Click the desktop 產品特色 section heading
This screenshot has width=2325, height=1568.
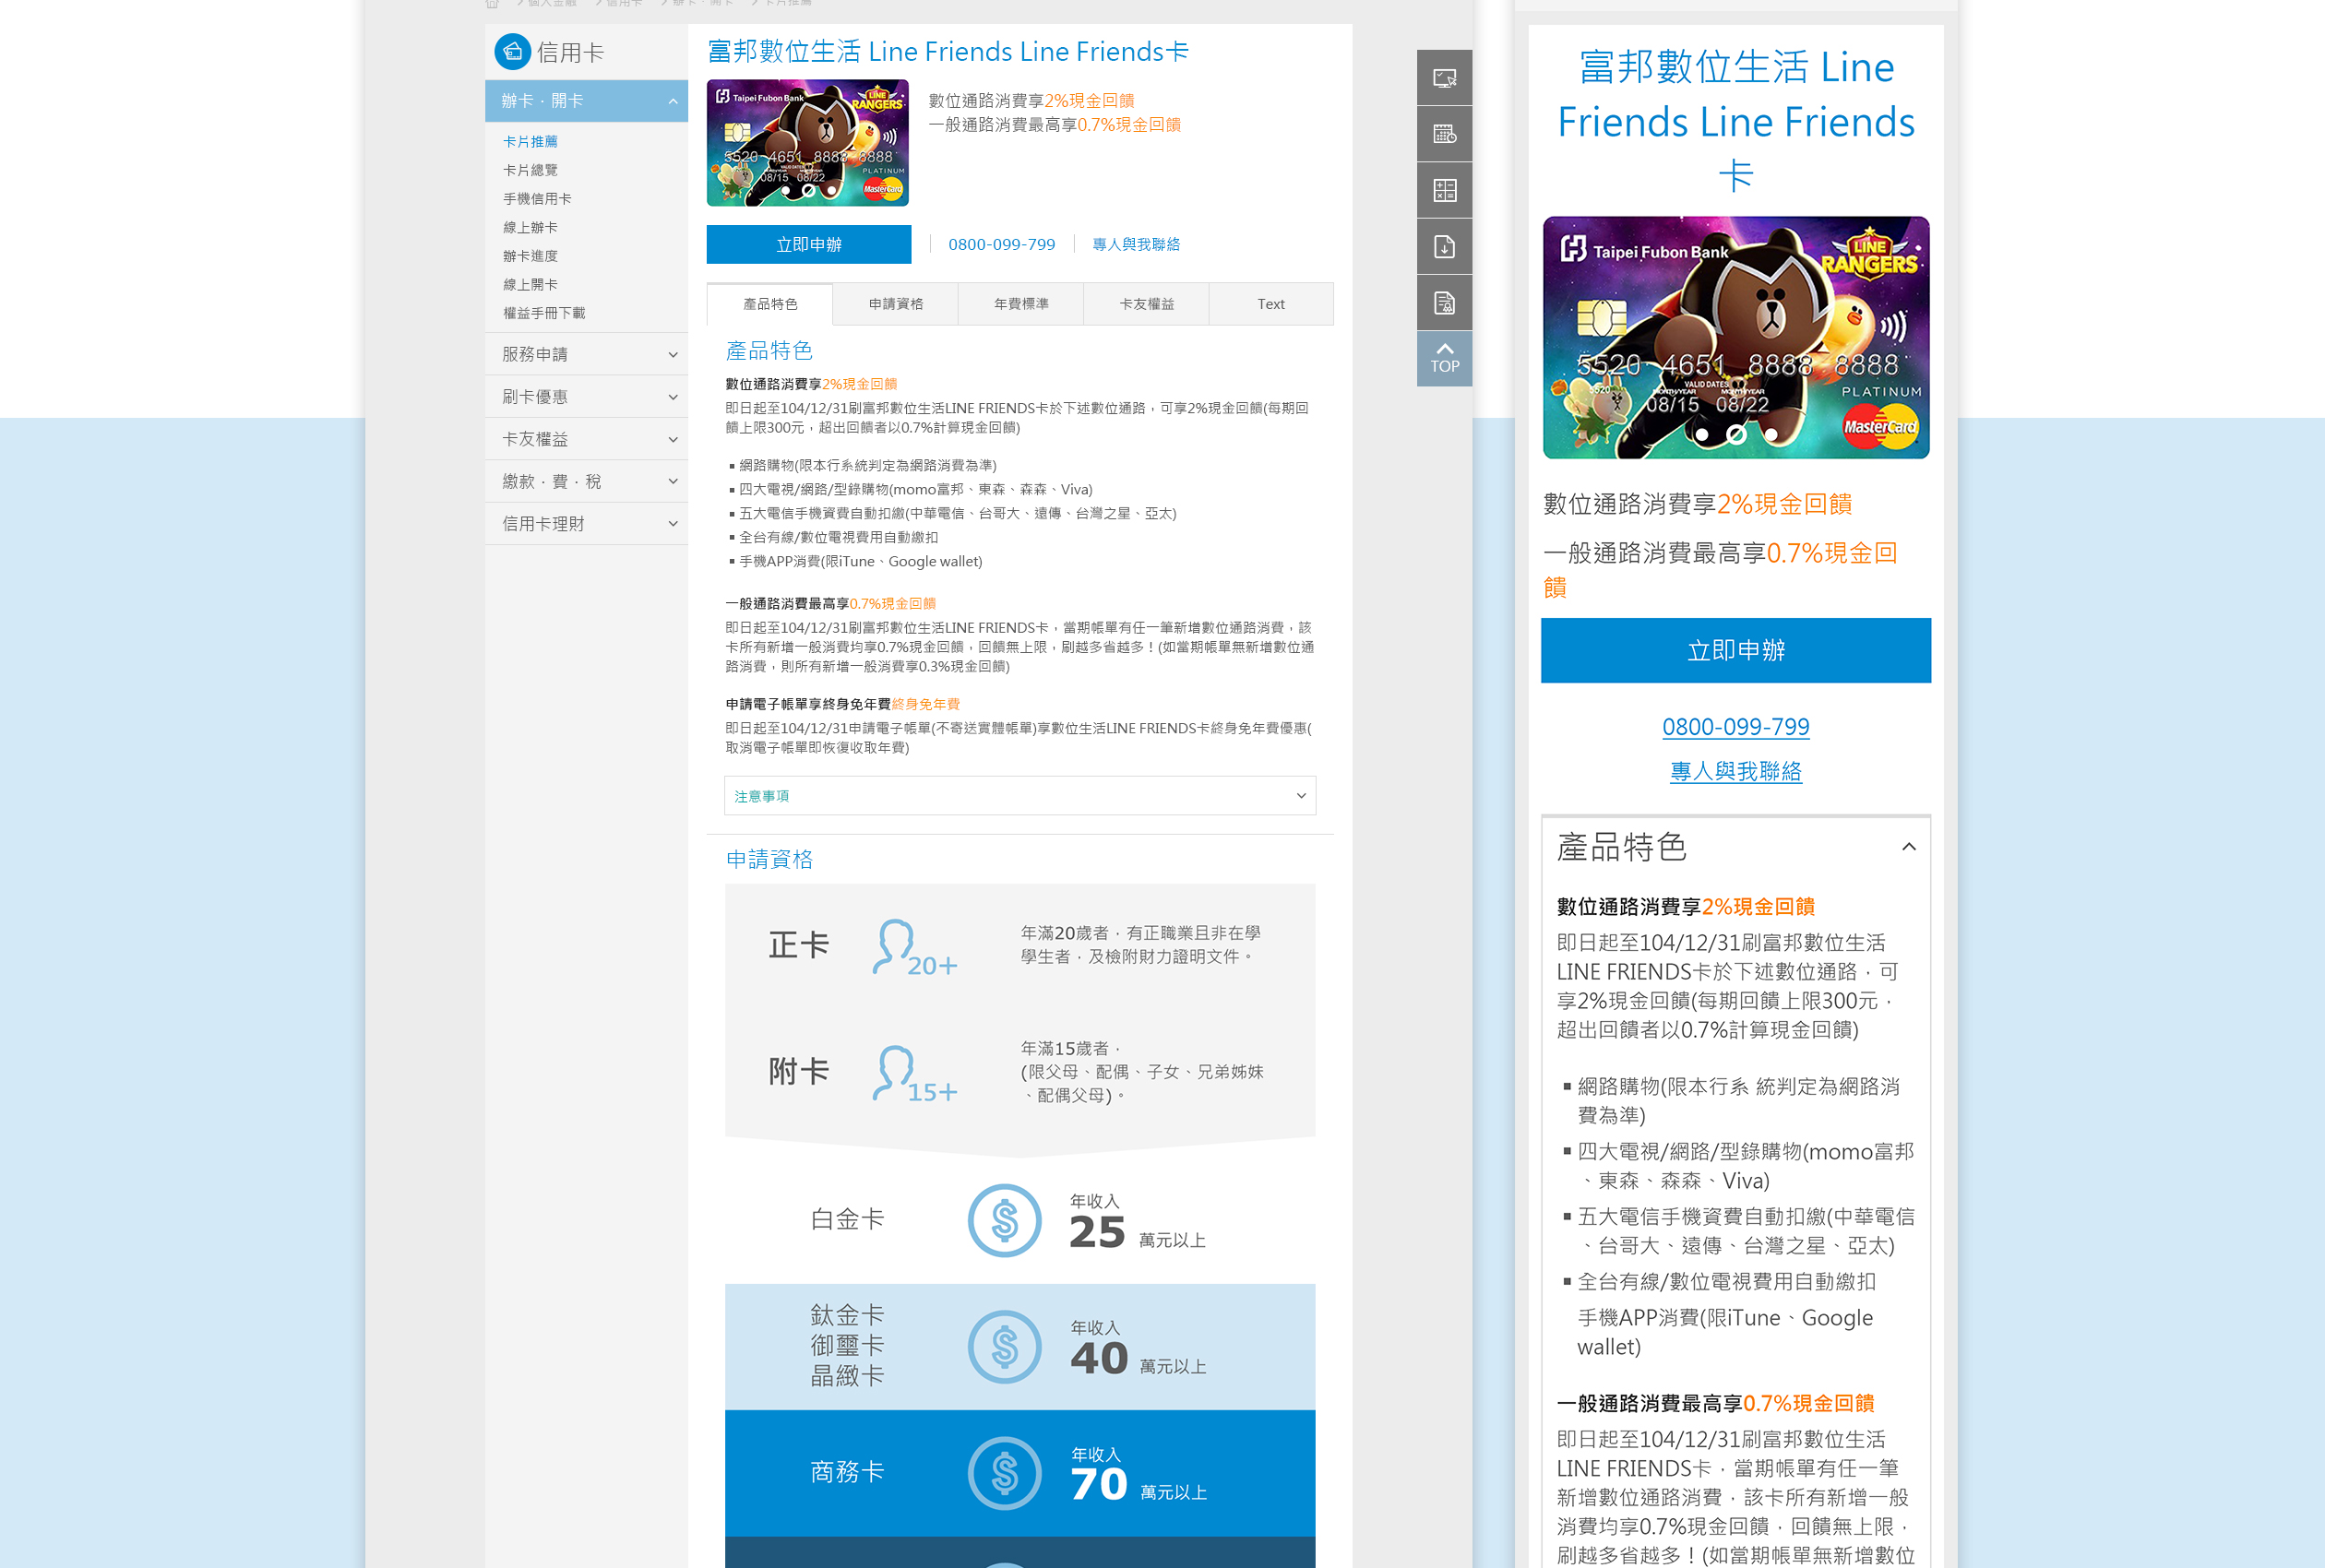click(x=769, y=351)
